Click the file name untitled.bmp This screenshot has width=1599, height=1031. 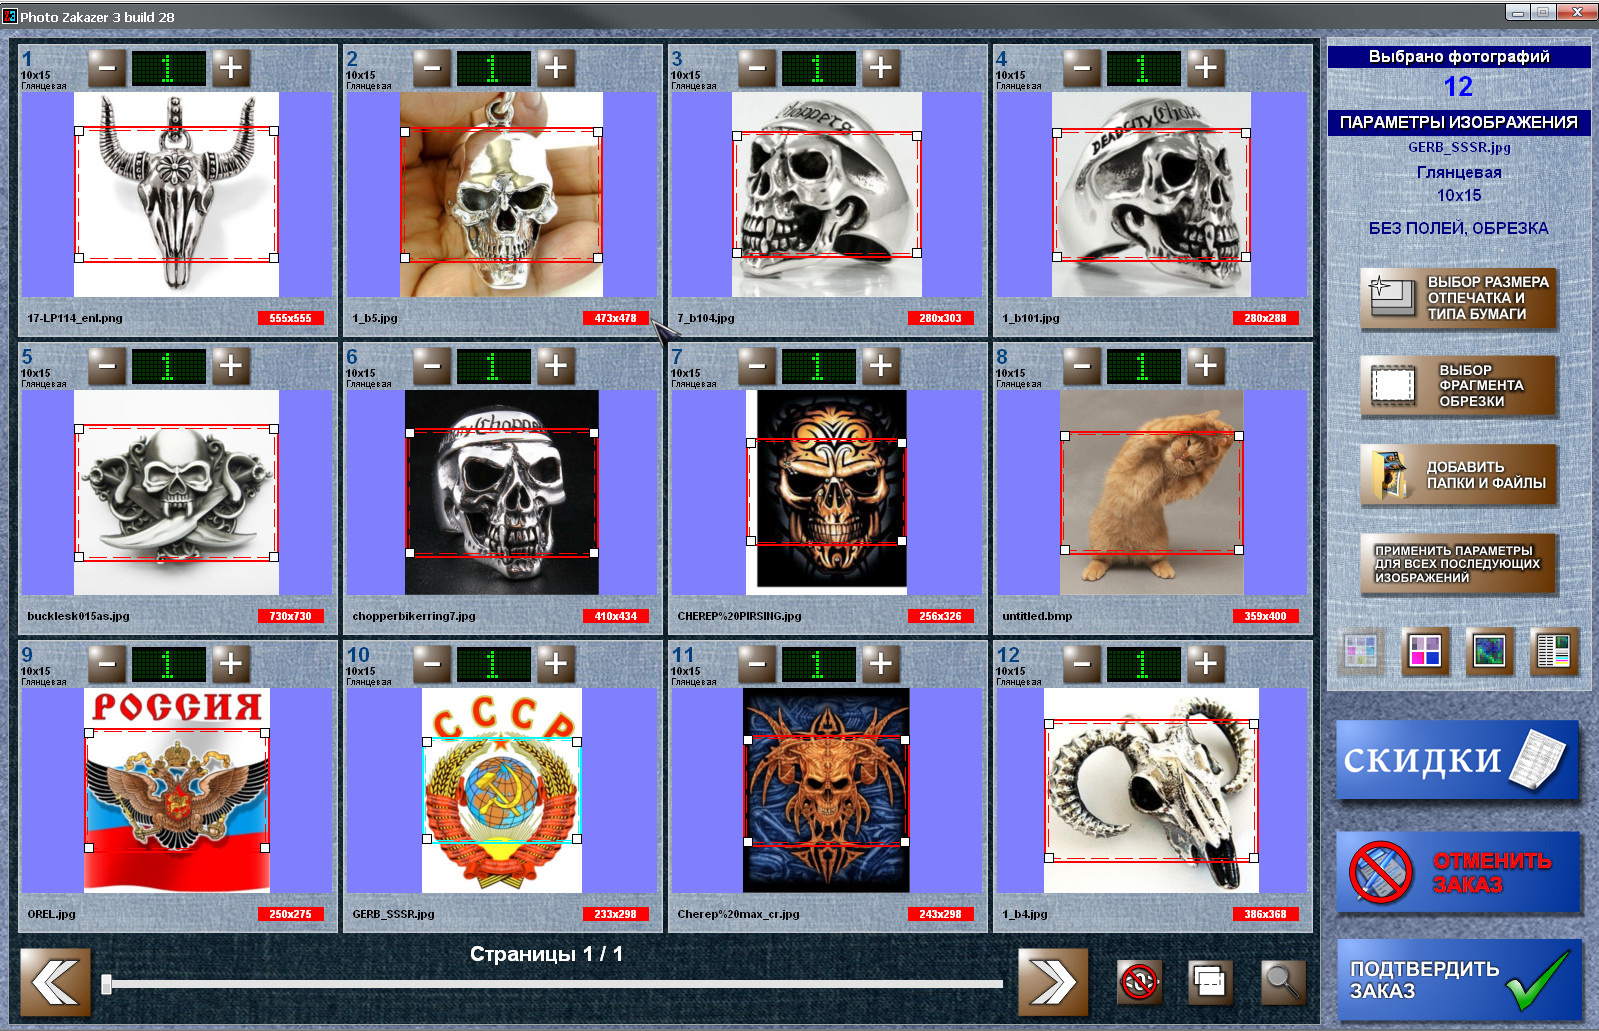1037,616
